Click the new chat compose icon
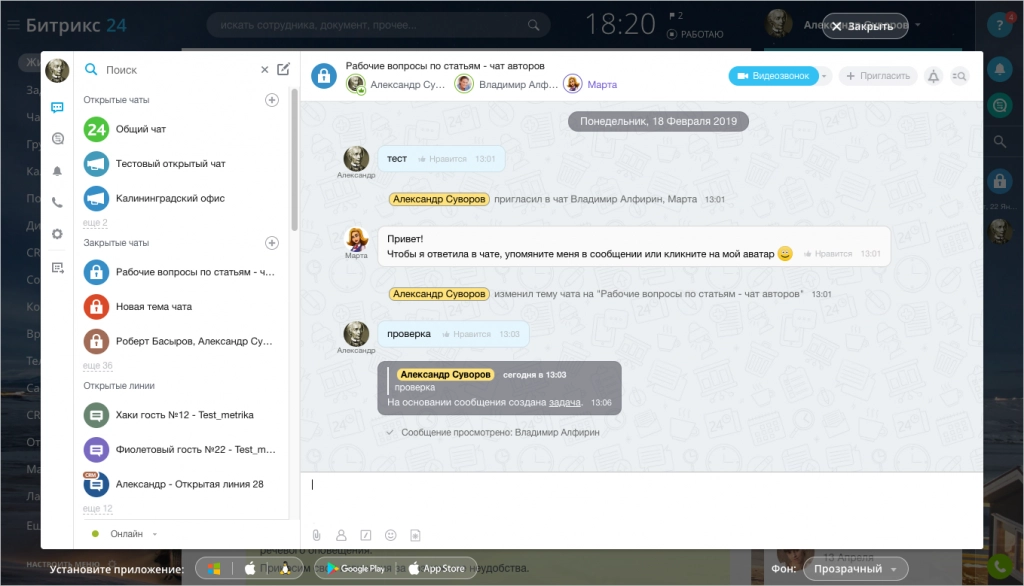Screen dimensions: 1024x586 tap(284, 70)
